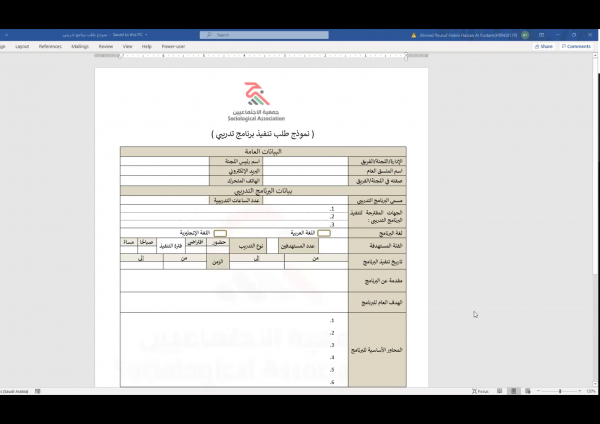The width and height of the screenshot is (600, 424).
Task: Click the empty box under صباحا
Action: tap(147, 250)
